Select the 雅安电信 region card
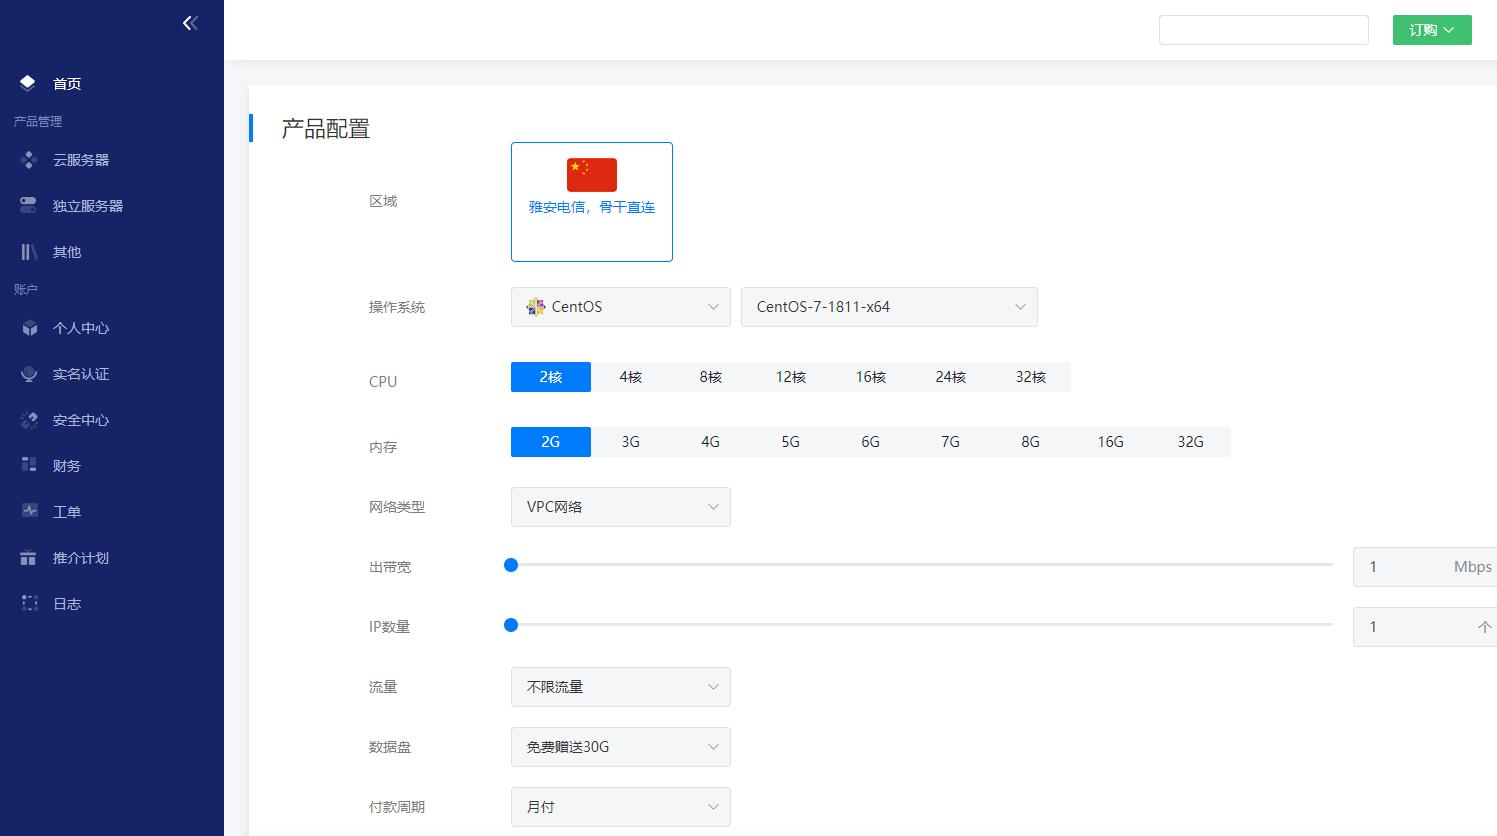The image size is (1497, 836). (x=591, y=201)
